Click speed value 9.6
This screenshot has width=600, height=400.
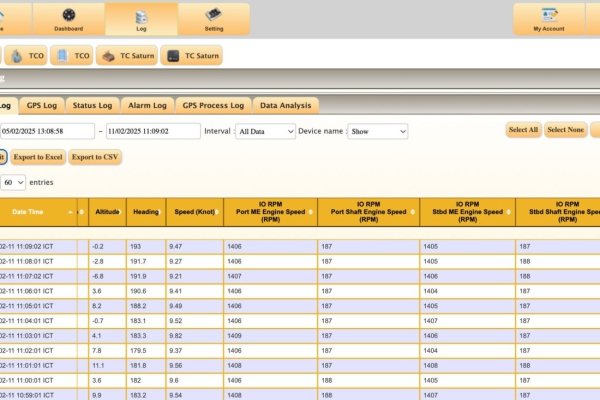[x=174, y=380]
